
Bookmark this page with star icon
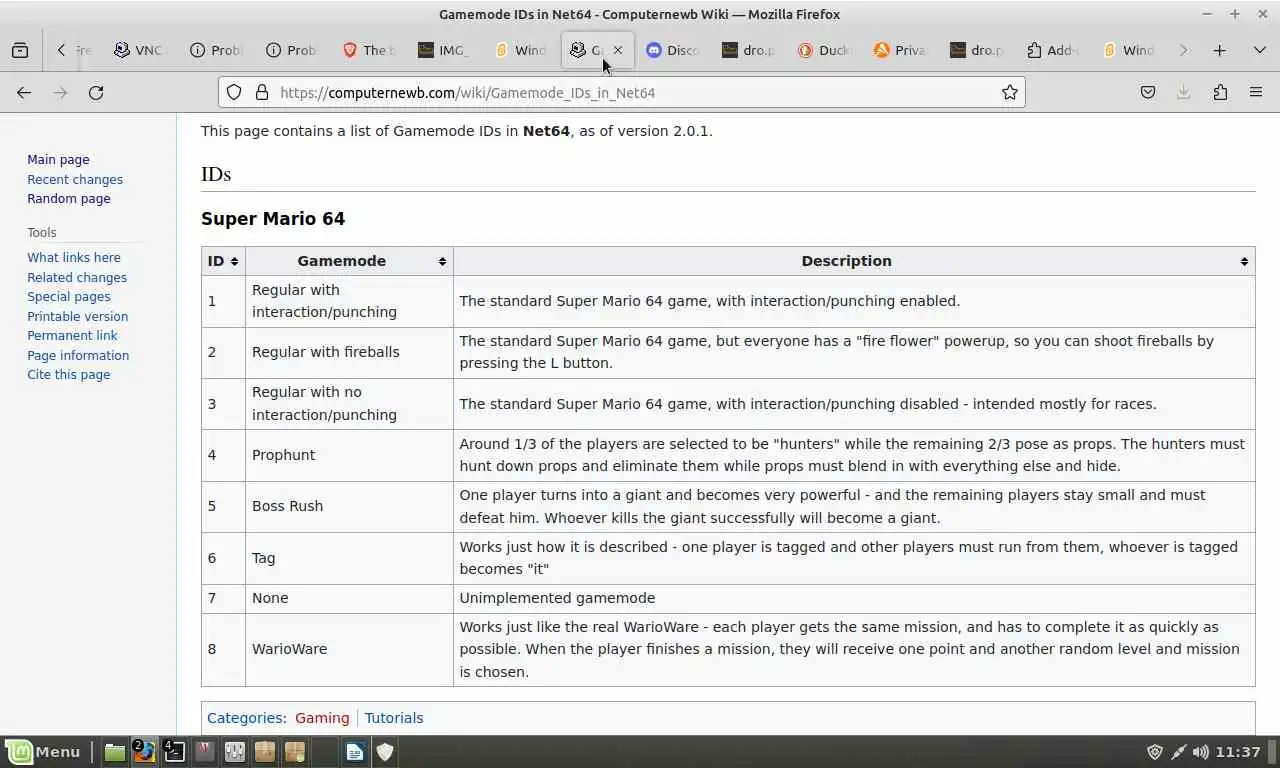tap(1010, 92)
